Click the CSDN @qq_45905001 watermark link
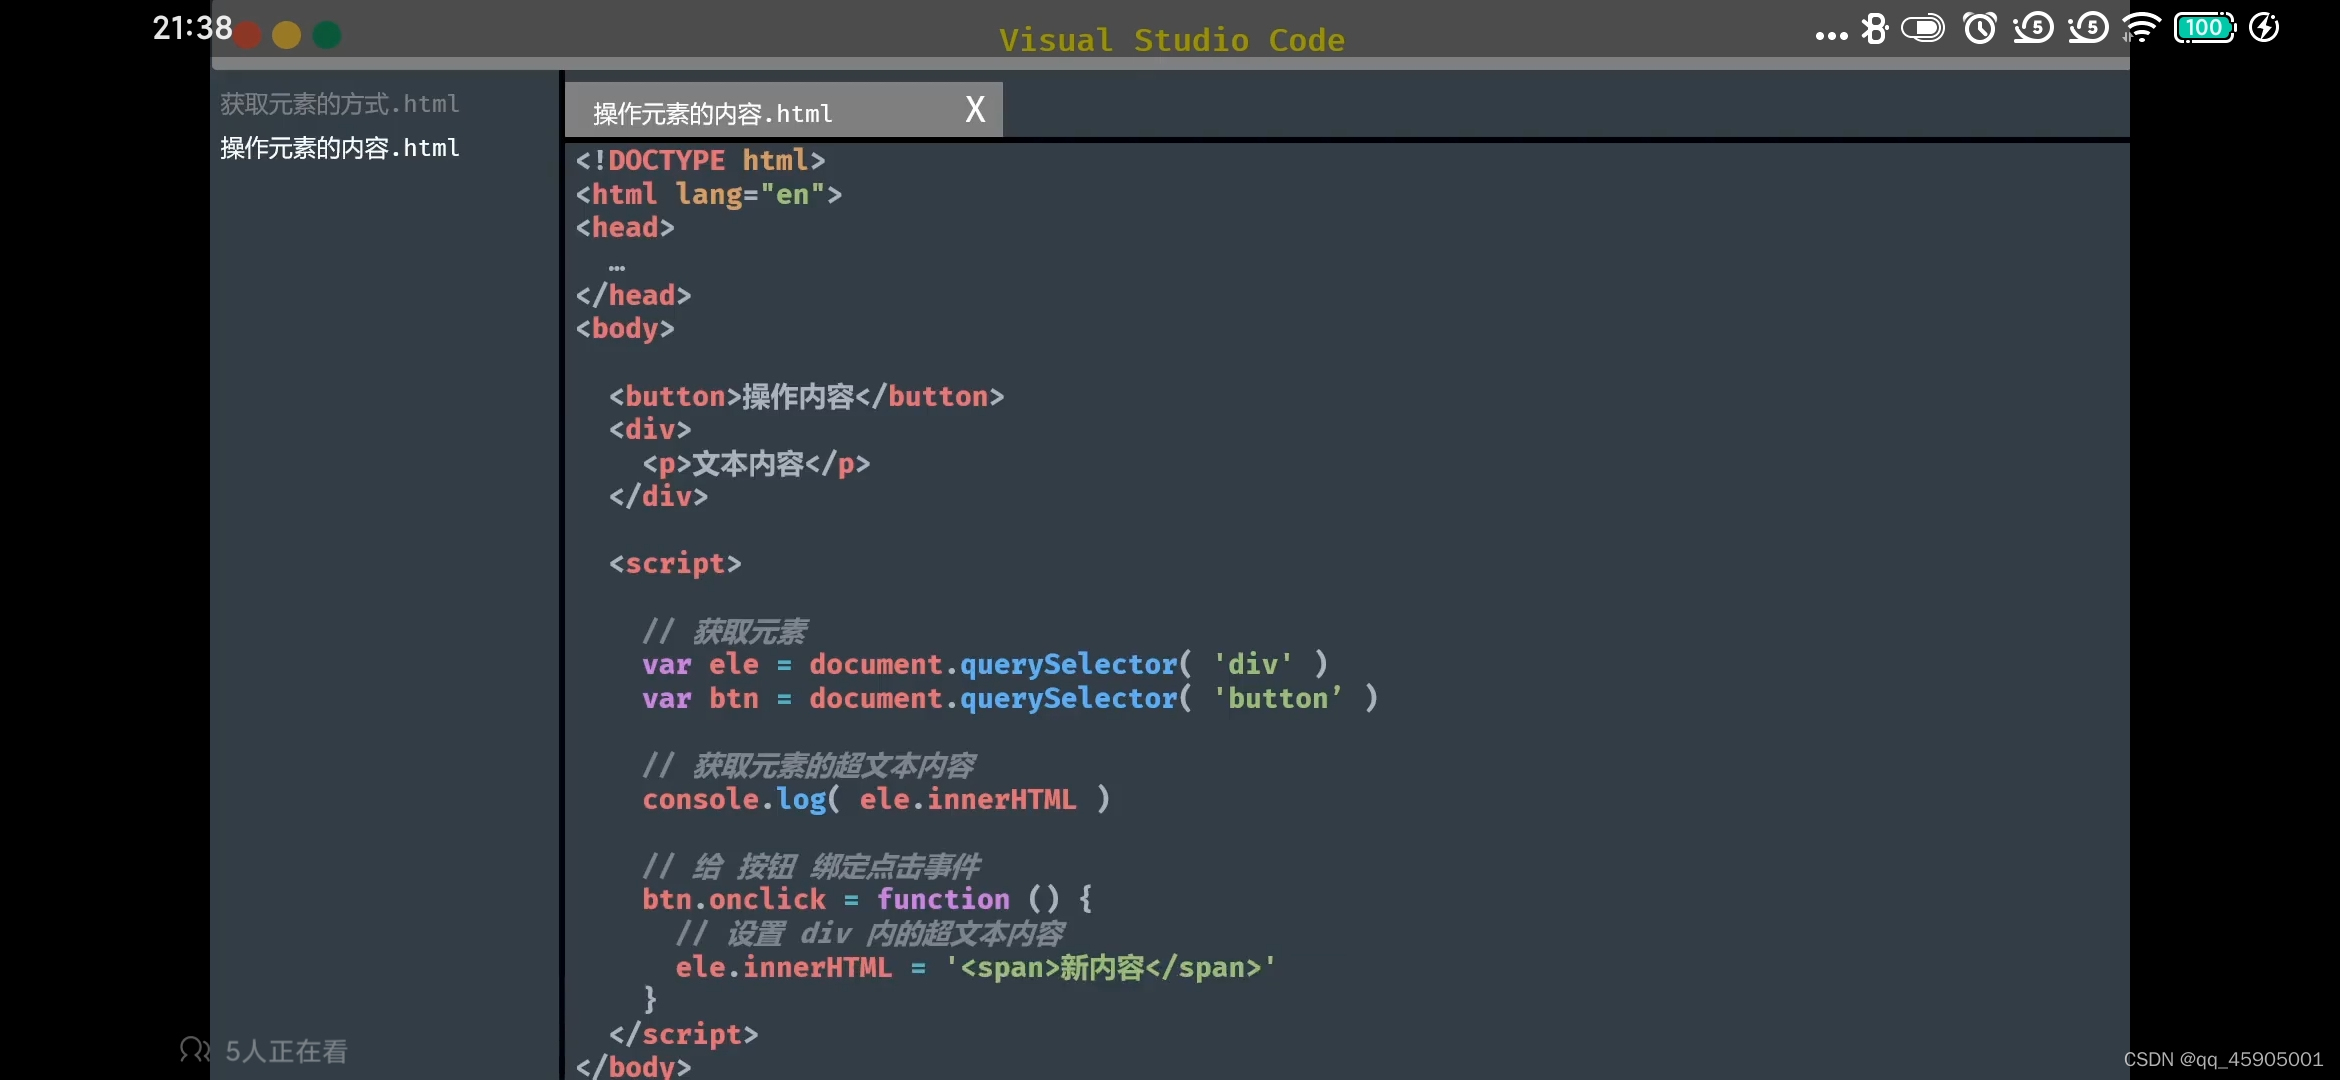This screenshot has height=1080, width=2340. 2222,1059
